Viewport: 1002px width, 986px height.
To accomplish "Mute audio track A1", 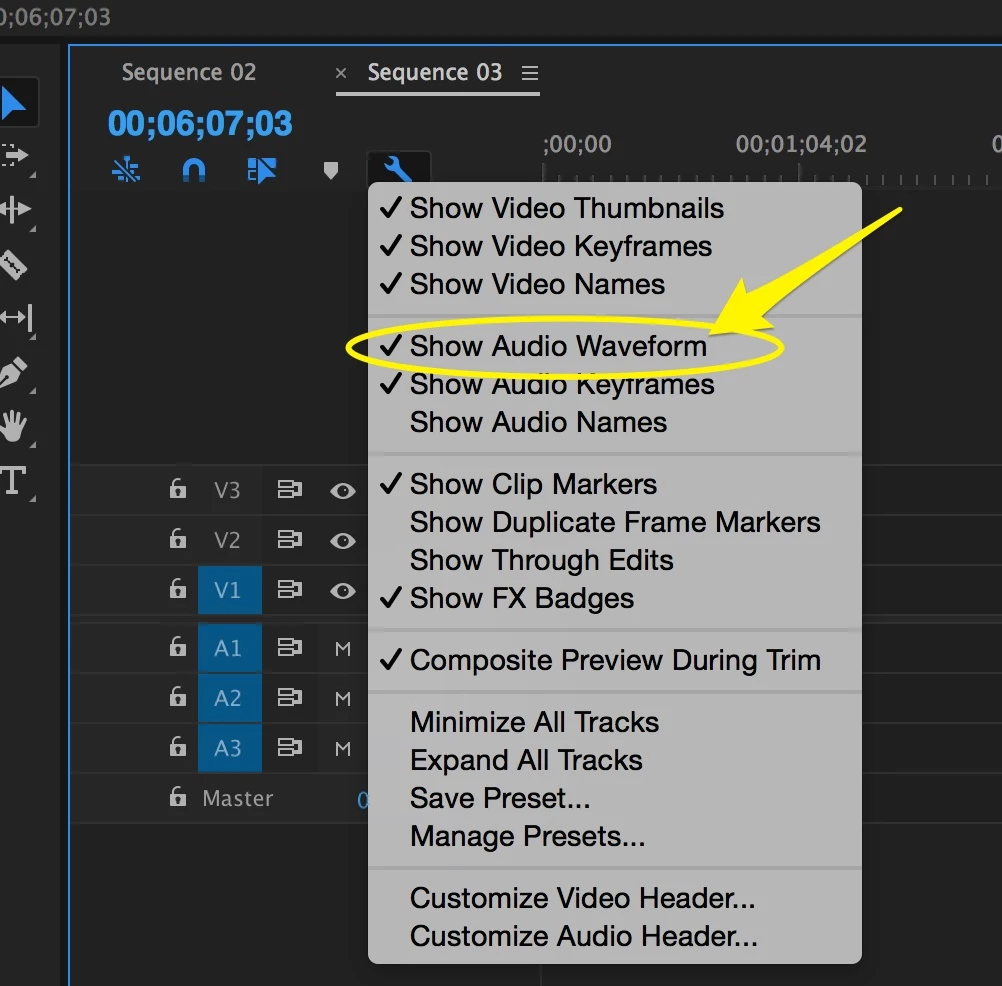I will click(343, 649).
